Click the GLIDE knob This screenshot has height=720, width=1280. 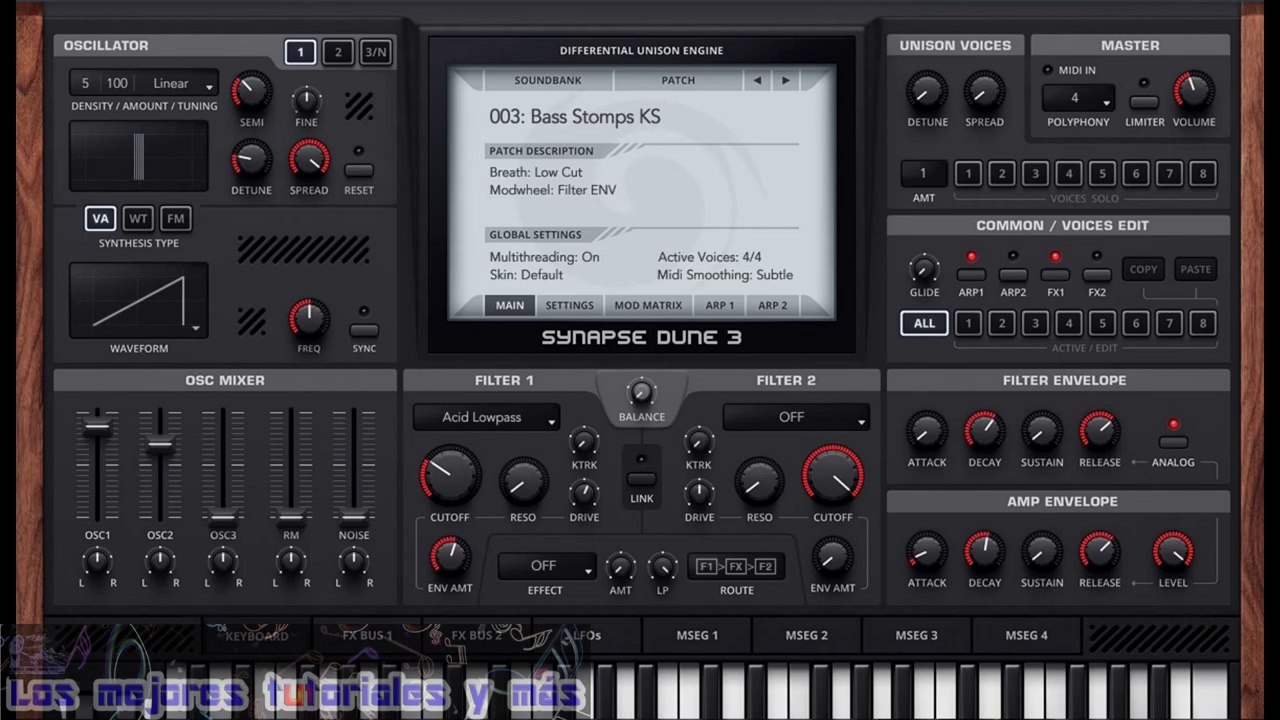click(x=924, y=269)
